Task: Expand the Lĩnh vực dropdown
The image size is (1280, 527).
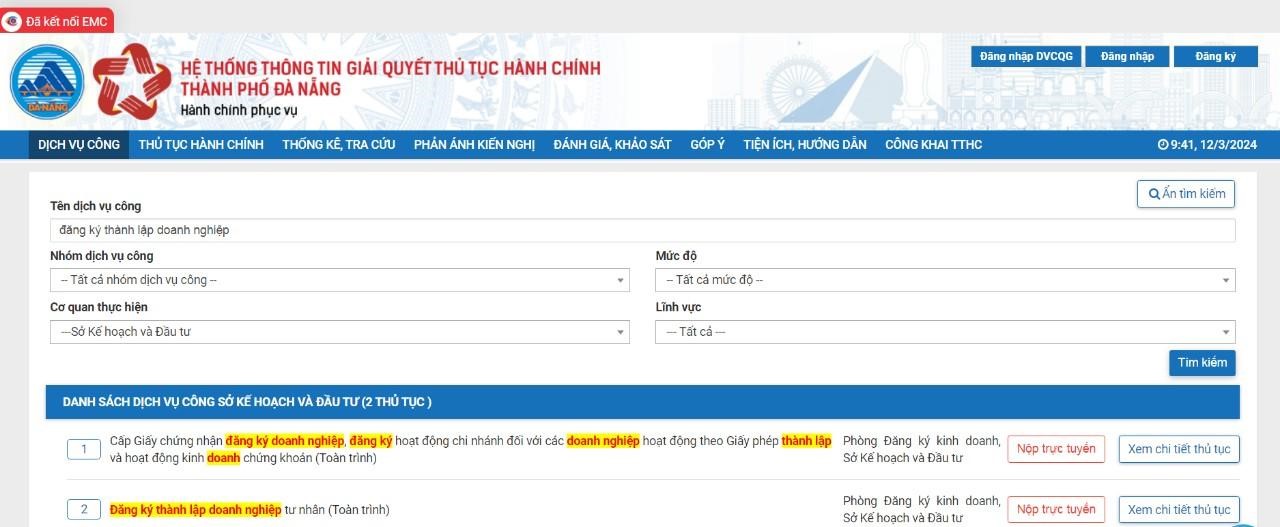Action: [945, 332]
